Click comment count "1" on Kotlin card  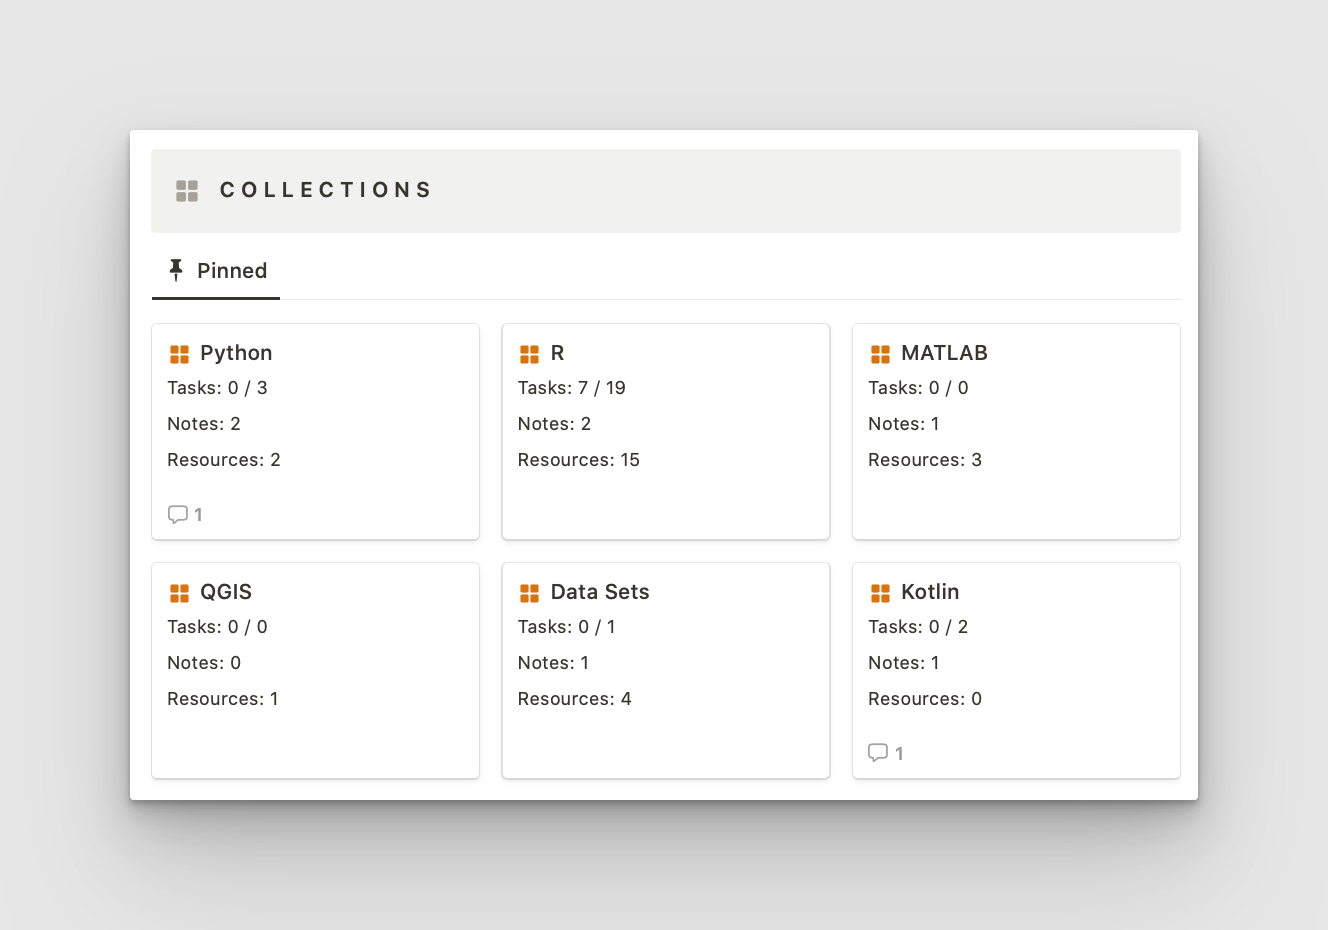tap(899, 754)
